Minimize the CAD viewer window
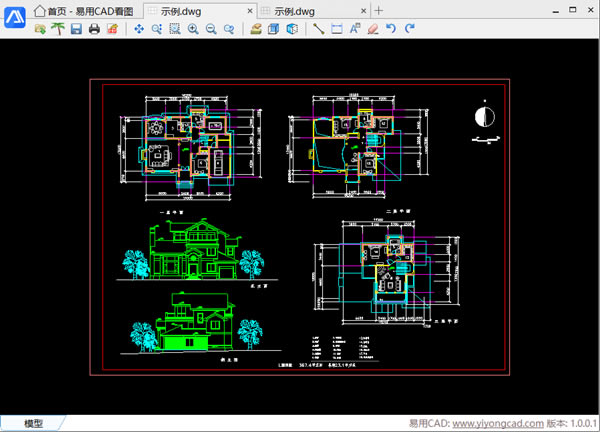This screenshot has height=432, width=600. point(556,11)
